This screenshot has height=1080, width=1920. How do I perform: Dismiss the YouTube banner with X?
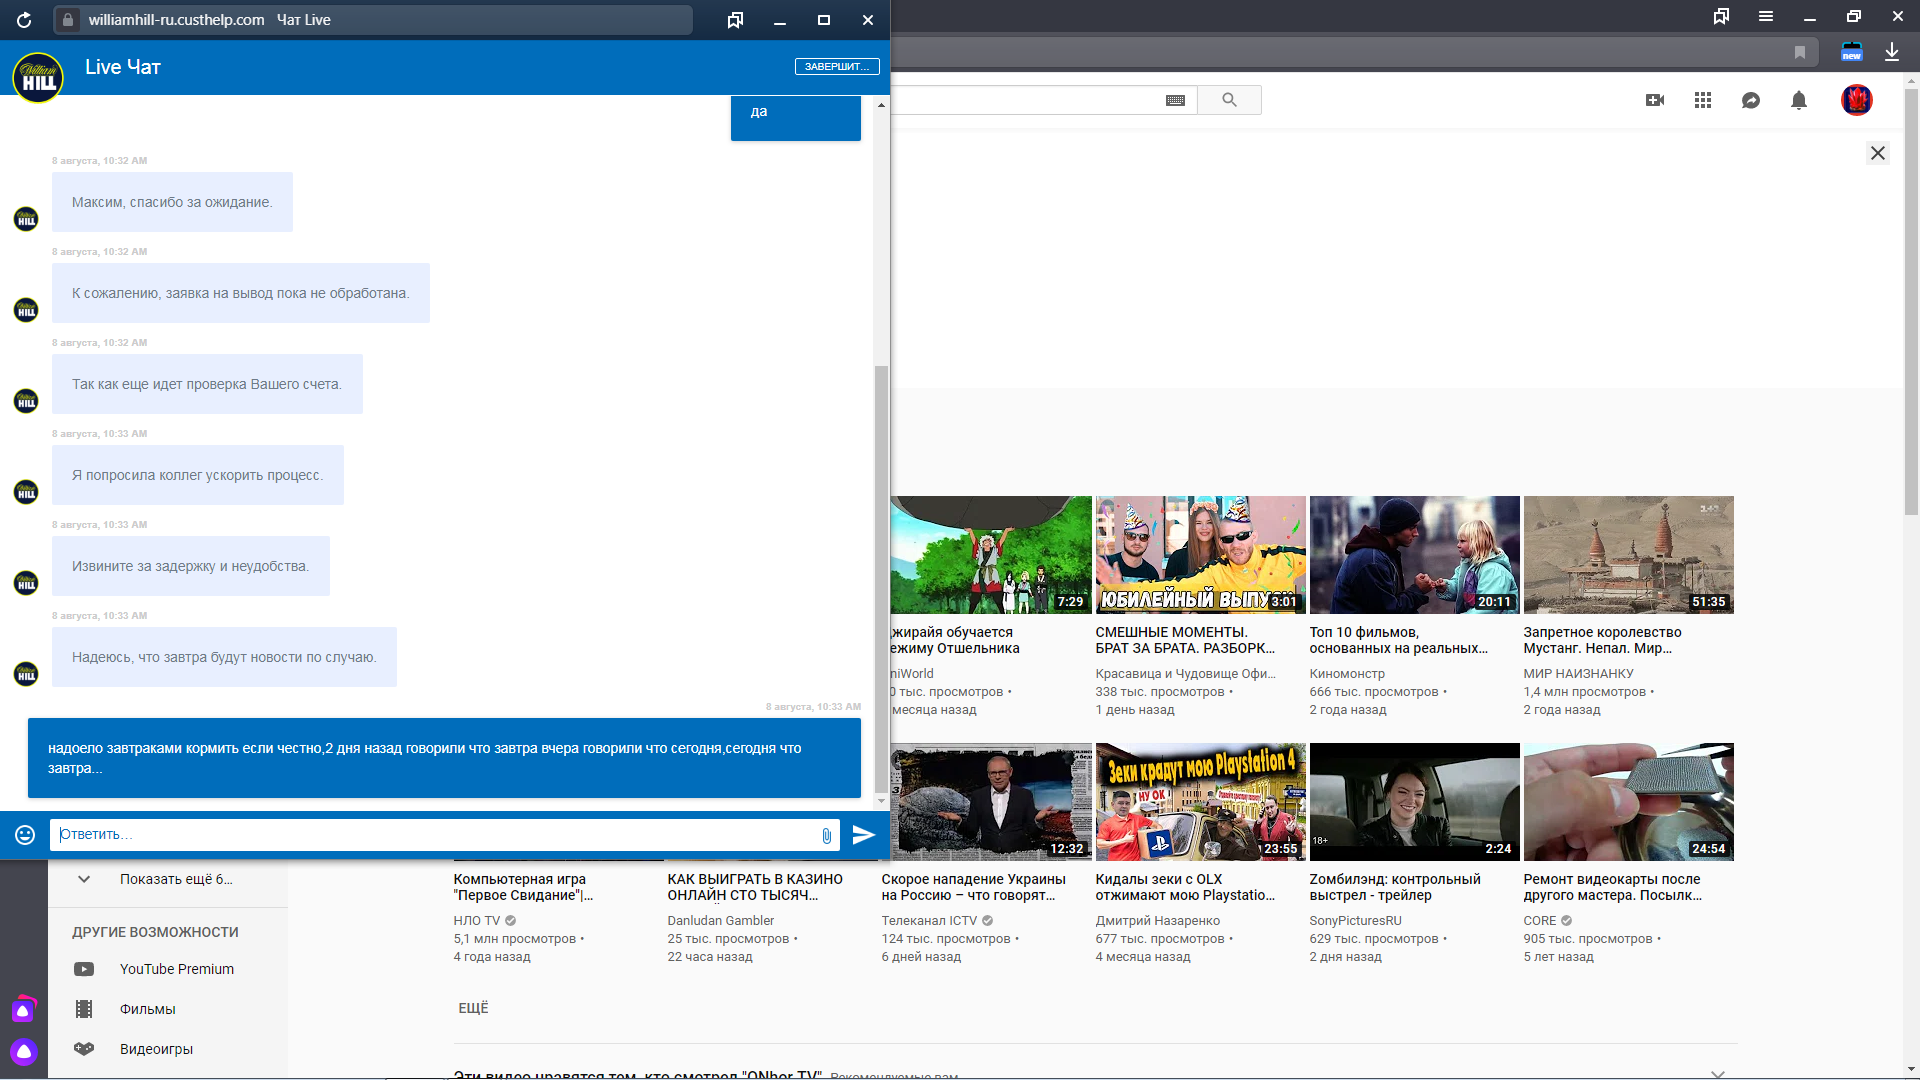tap(1878, 153)
